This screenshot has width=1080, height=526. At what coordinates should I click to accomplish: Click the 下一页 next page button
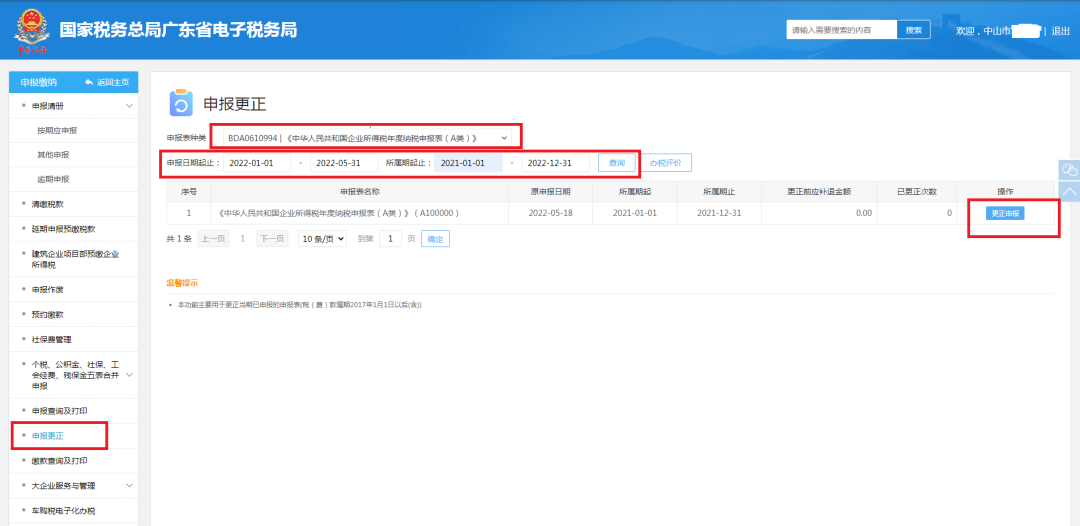coord(272,239)
